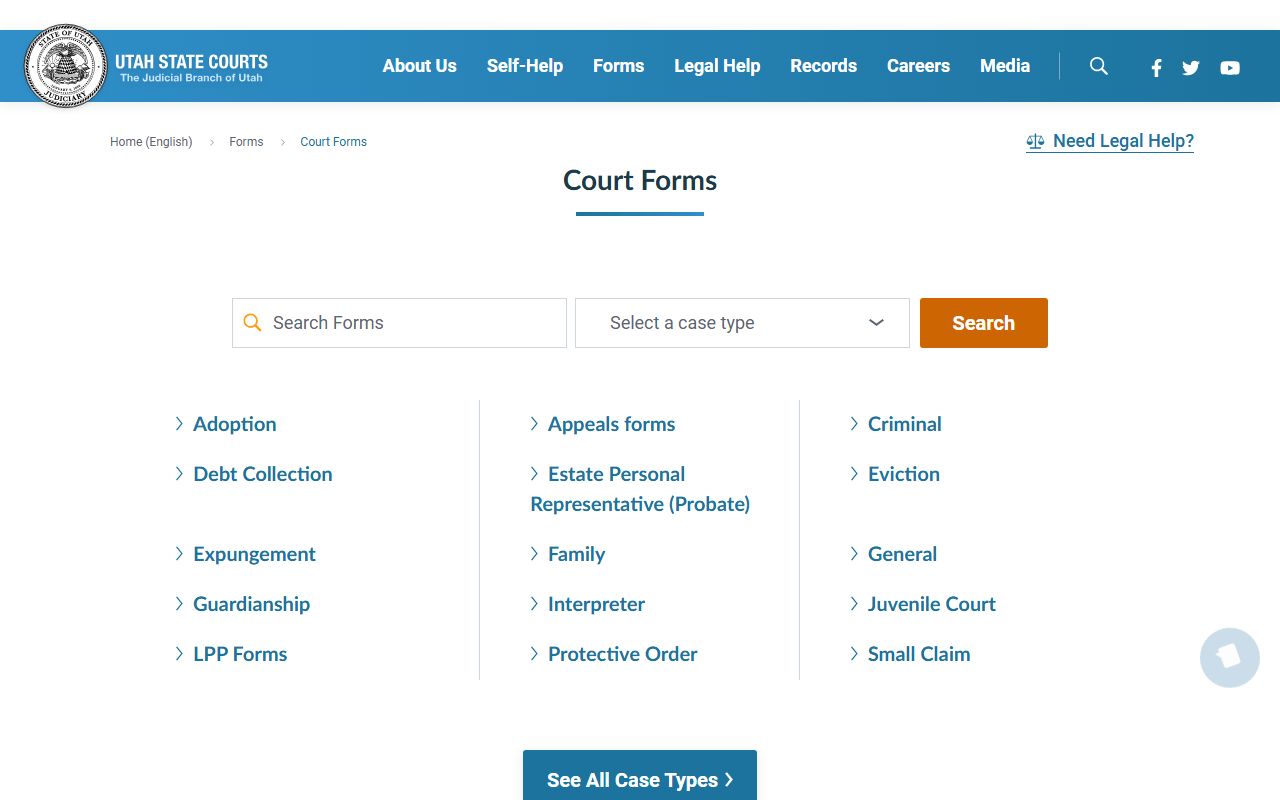The width and height of the screenshot is (1280, 800).
Task: Open the Juvenile Court forms category
Action: coord(931,604)
